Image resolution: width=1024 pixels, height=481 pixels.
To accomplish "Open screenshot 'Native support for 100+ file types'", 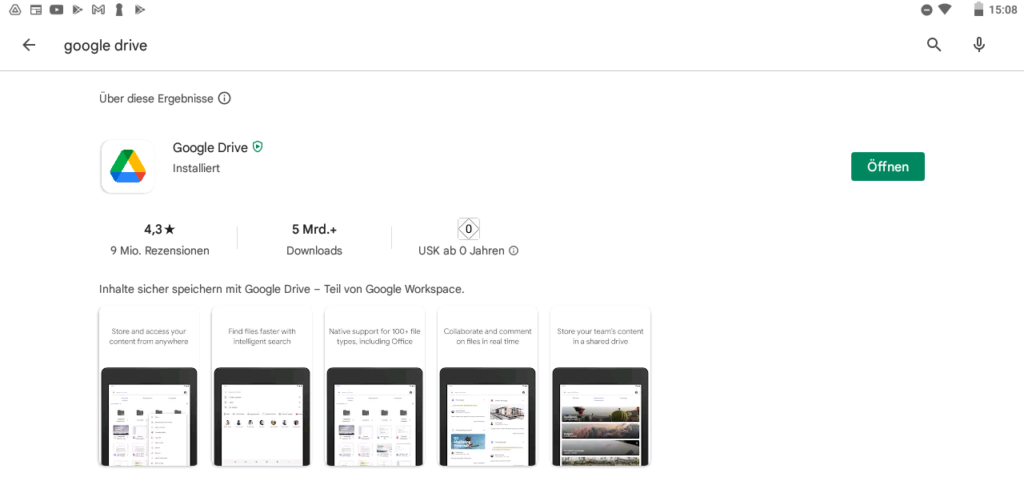I will [x=375, y=386].
